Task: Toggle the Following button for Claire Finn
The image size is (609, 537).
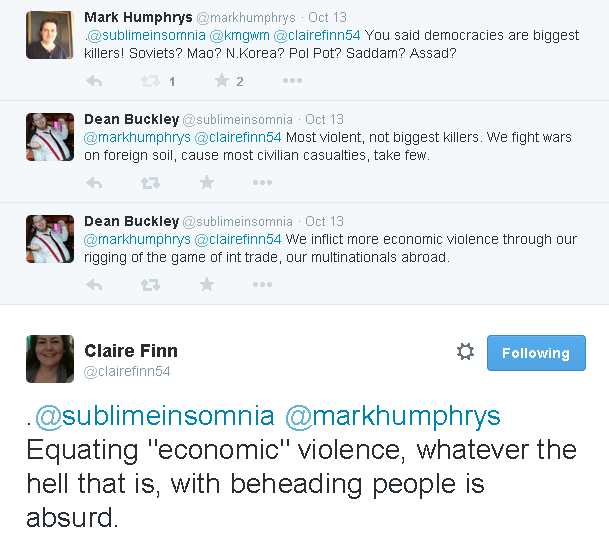Action: (x=536, y=353)
